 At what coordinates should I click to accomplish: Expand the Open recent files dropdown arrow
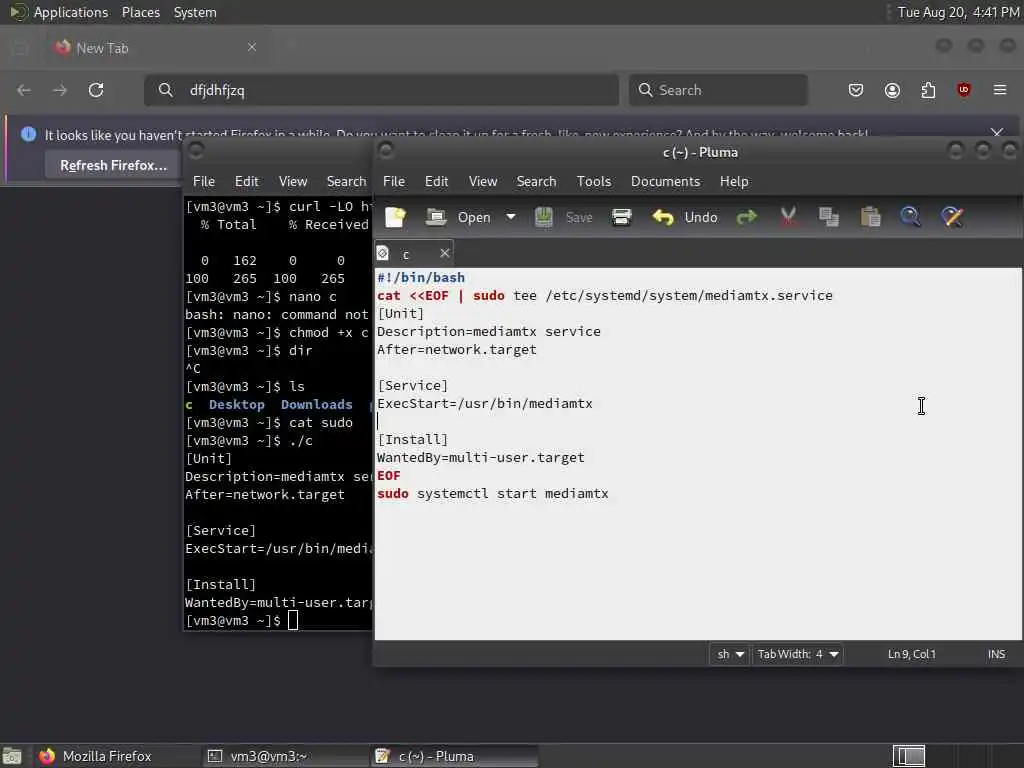point(511,217)
